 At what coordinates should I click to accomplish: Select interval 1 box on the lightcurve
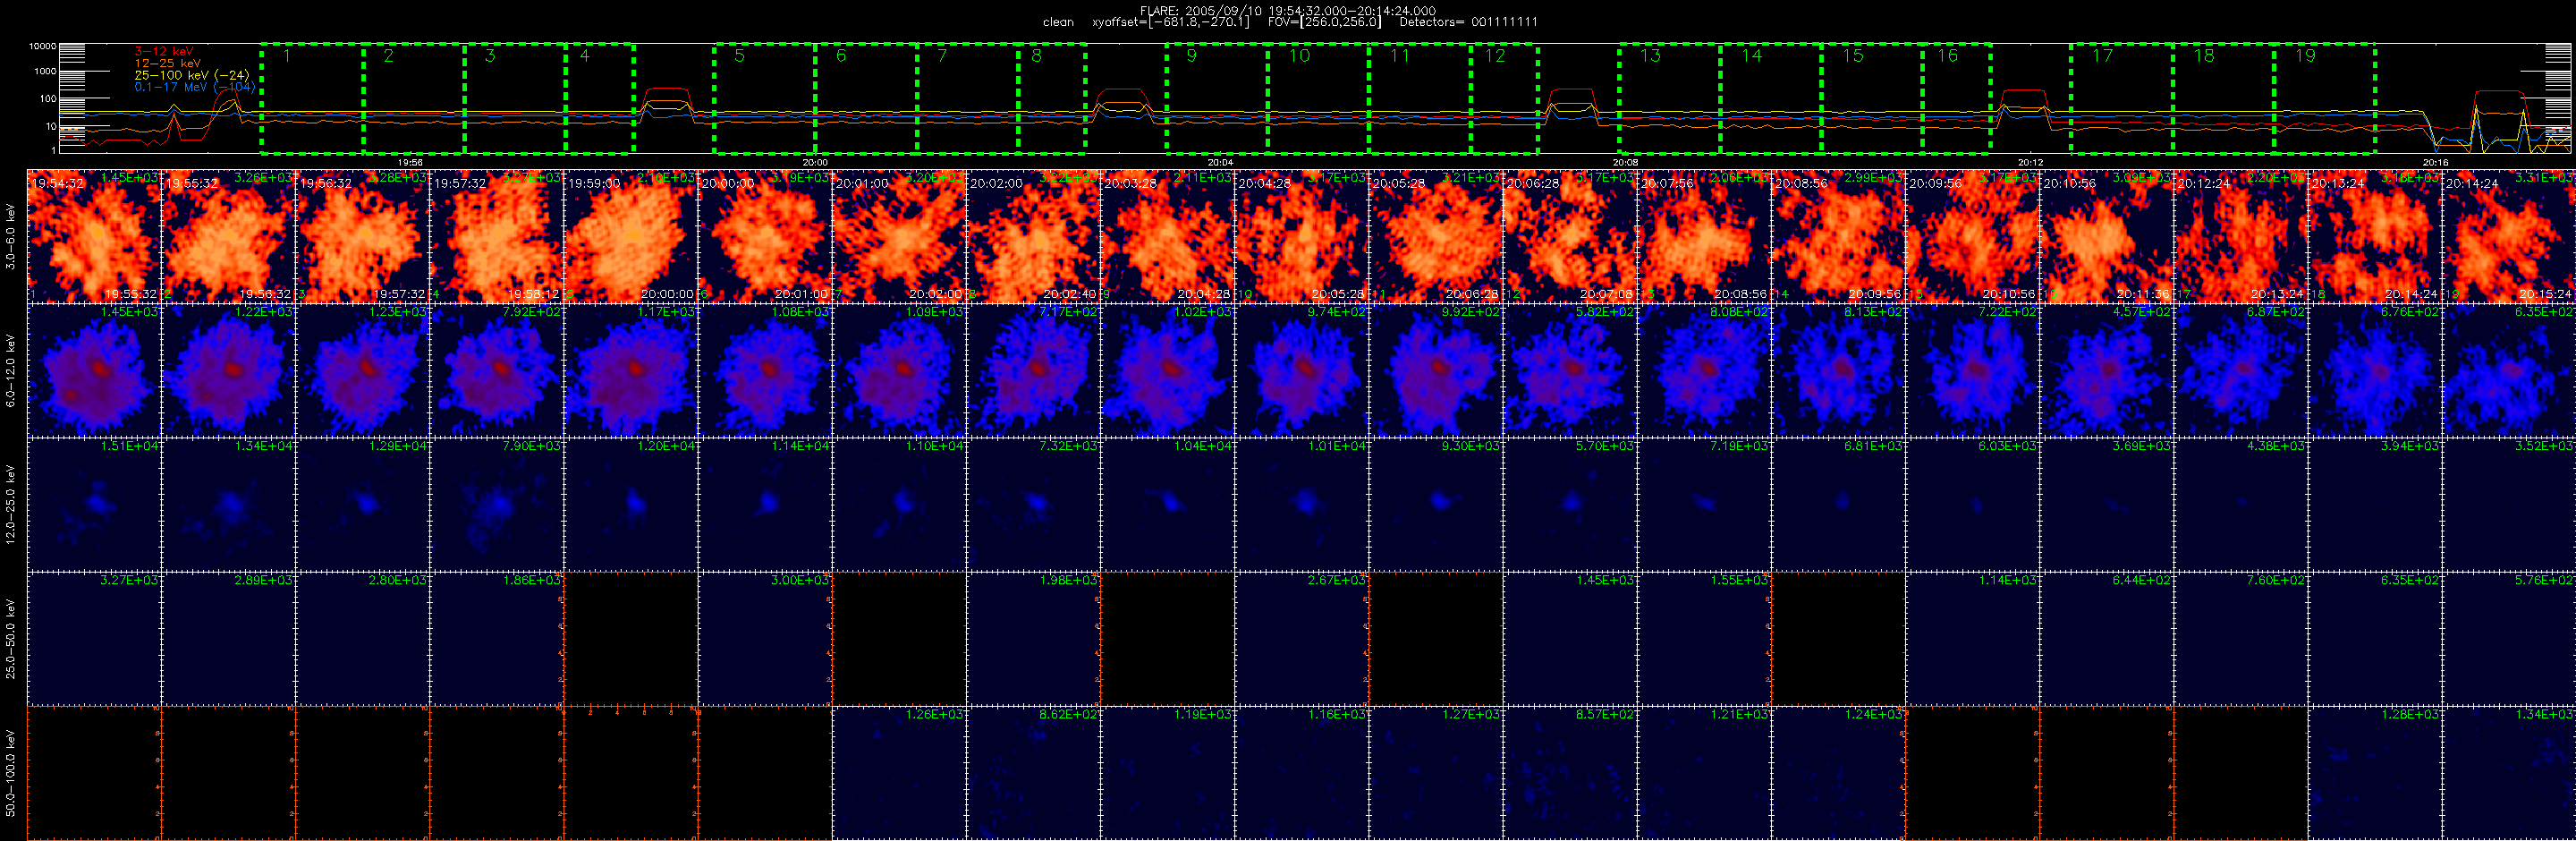point(312,98)
